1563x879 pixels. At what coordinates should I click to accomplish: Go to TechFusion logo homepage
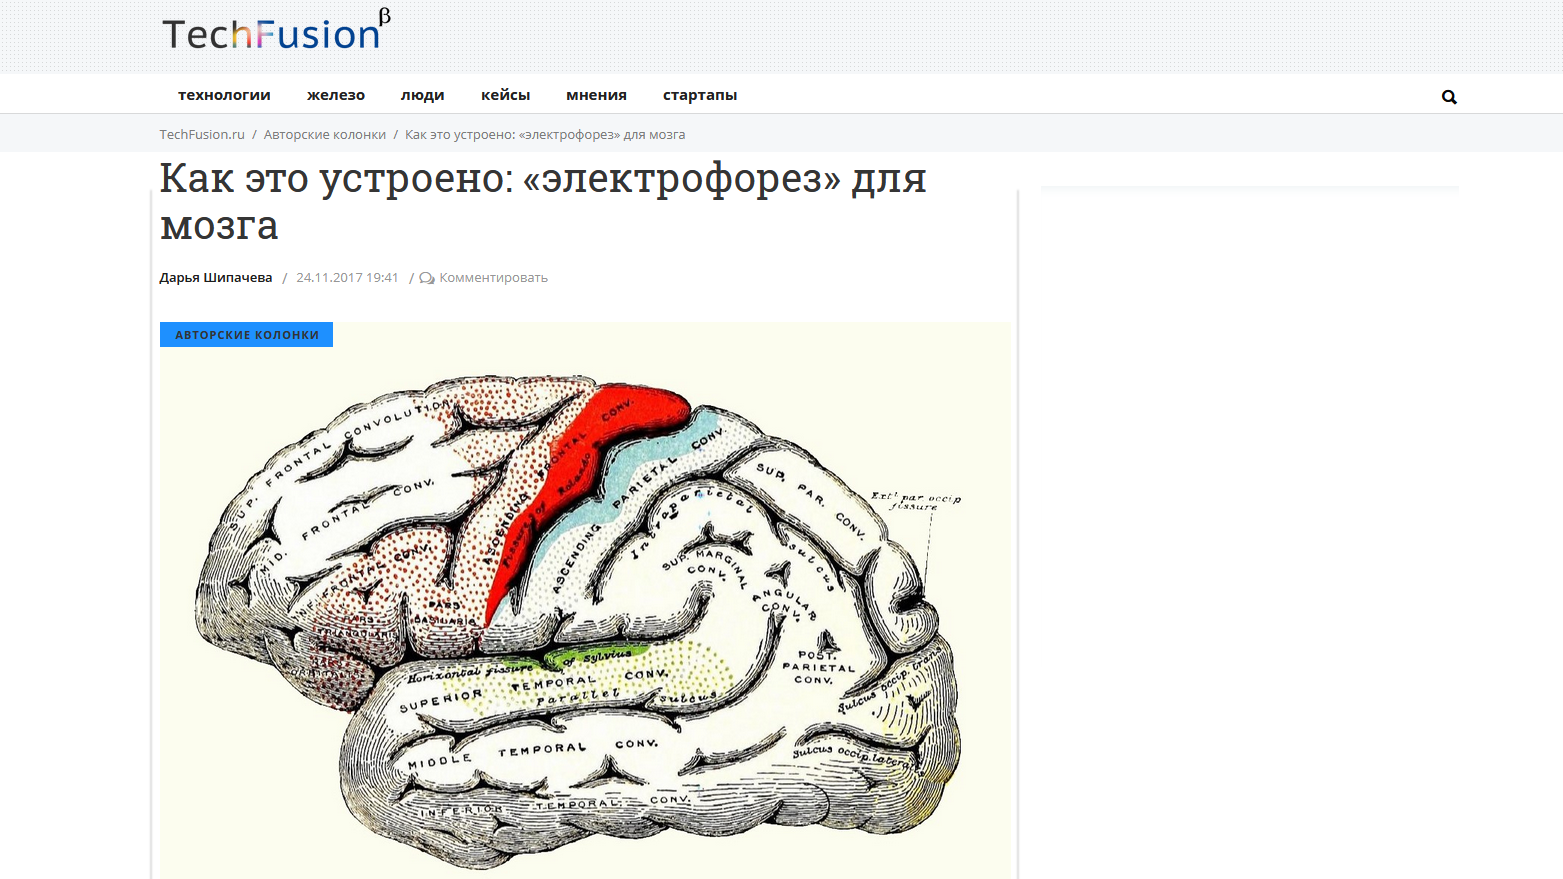pos(277,31)
